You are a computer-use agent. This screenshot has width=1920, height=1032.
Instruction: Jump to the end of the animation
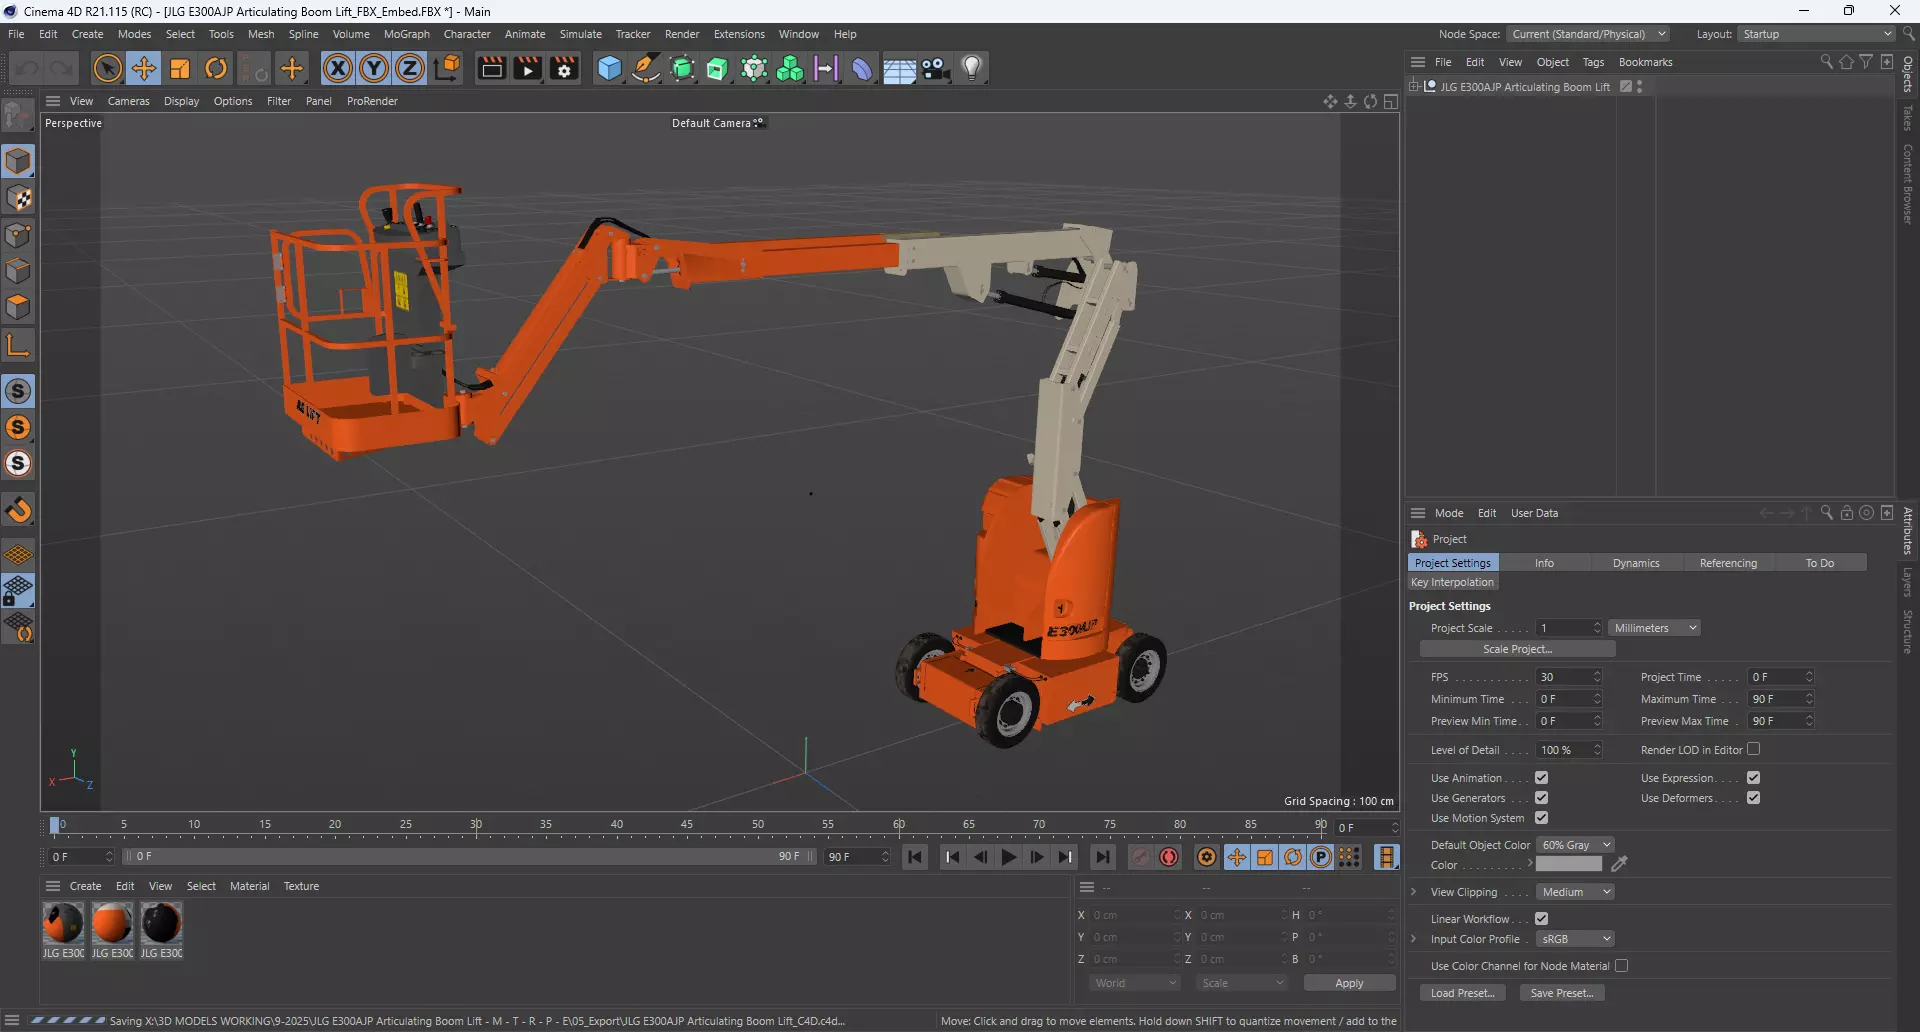pos(1102,857)
